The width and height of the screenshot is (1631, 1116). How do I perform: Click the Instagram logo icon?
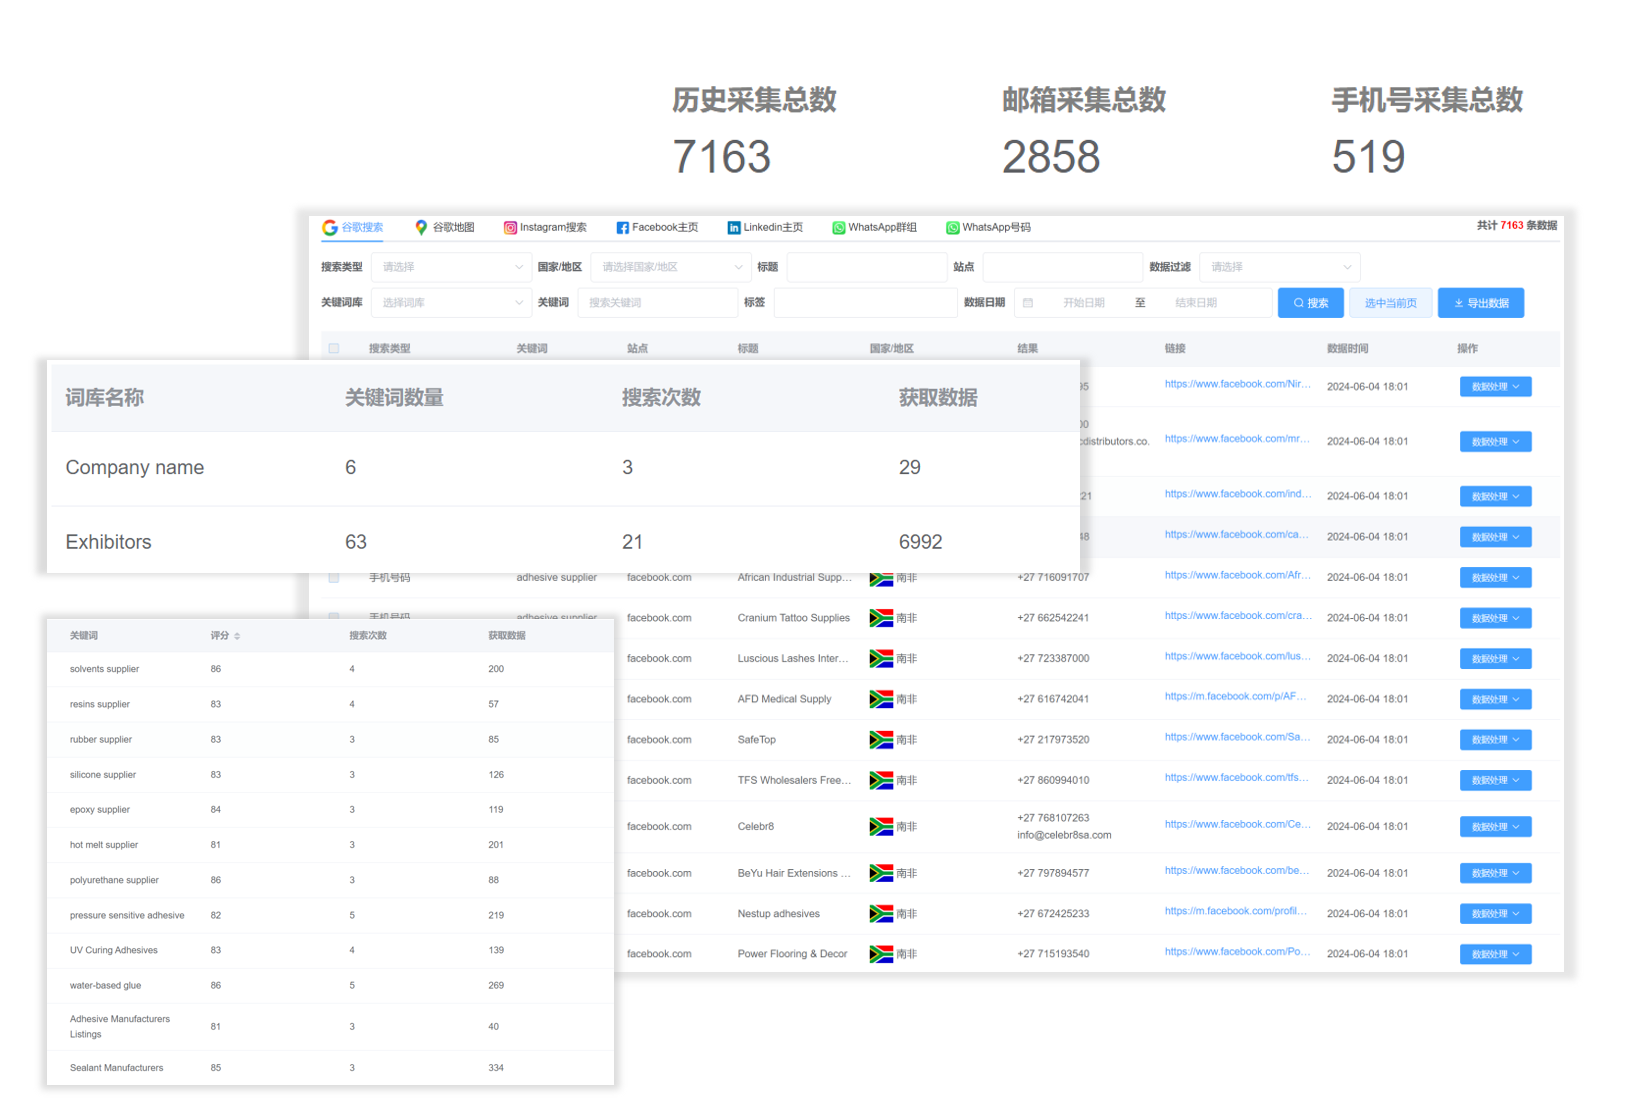[x=510, y=227]
